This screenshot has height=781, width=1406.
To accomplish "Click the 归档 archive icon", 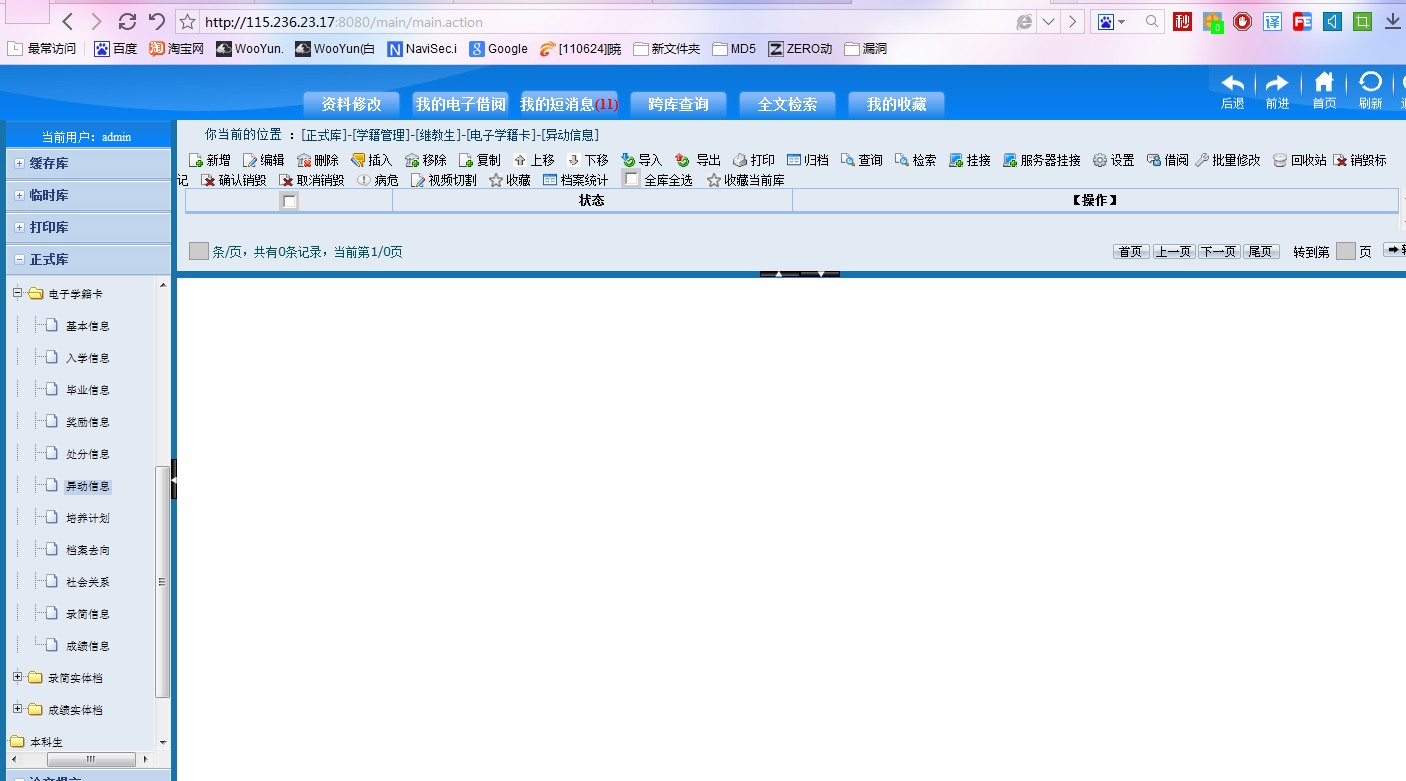I will [x=794, y=160].
